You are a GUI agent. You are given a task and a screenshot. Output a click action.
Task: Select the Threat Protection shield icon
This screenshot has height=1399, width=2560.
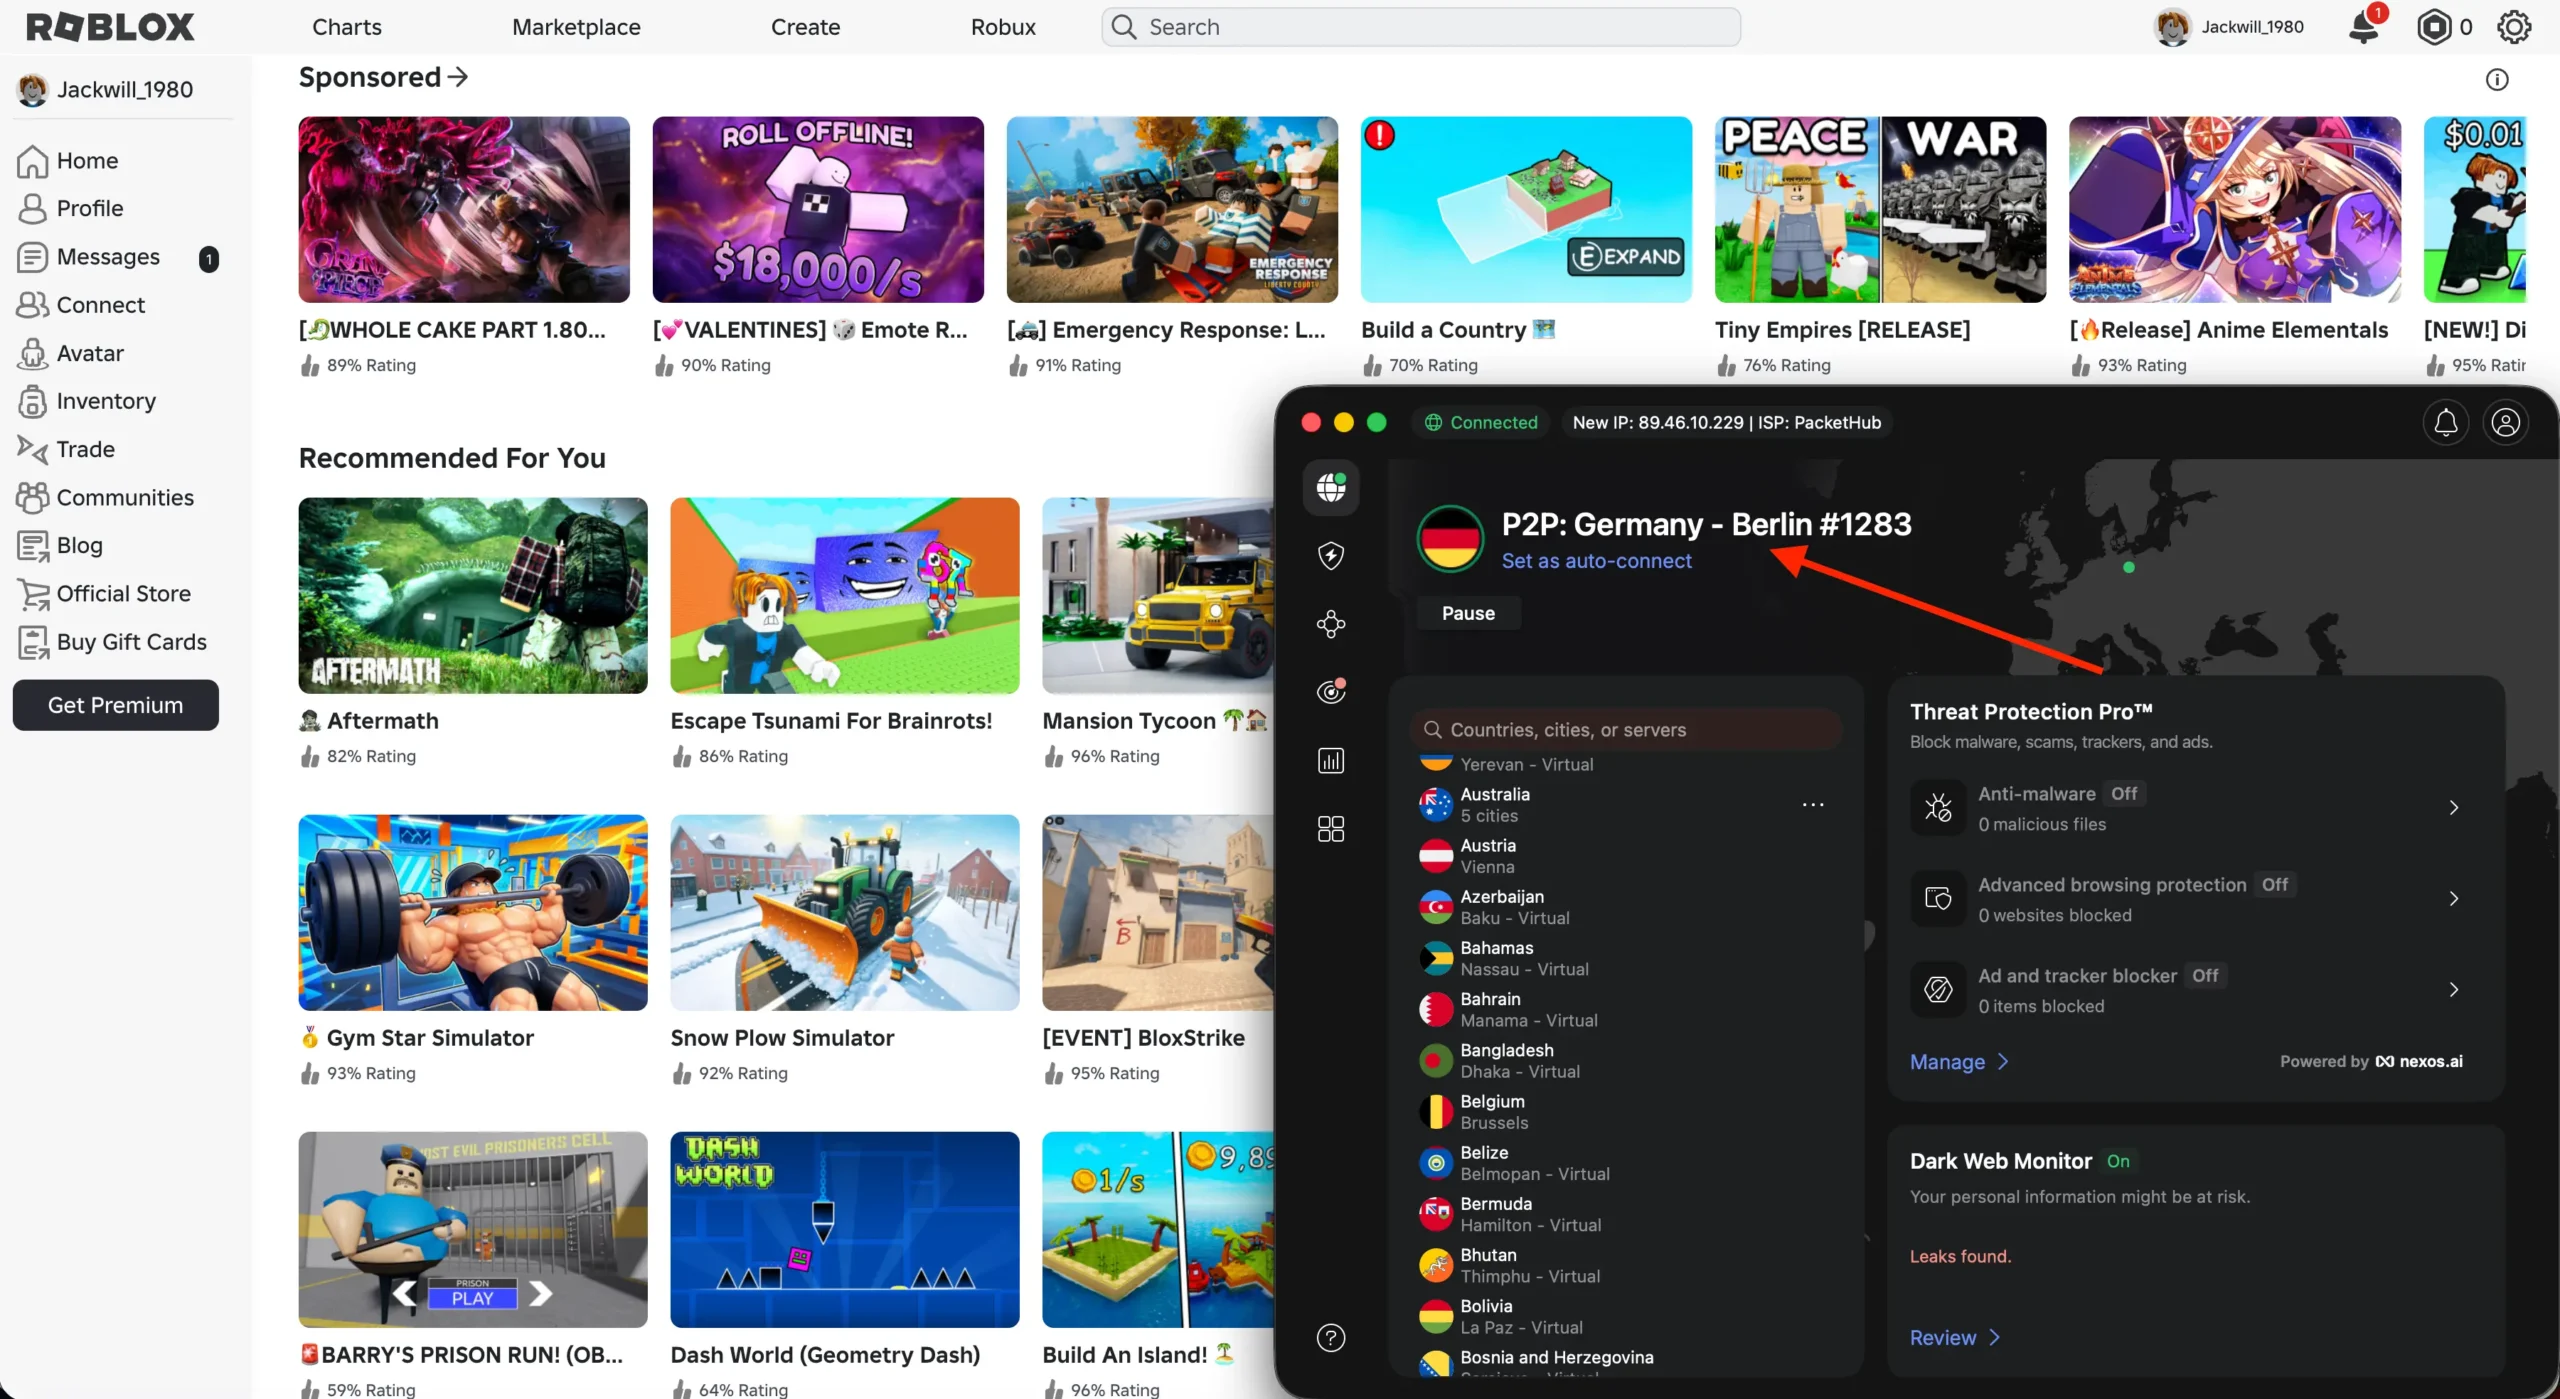click(x=1330, y=556)
